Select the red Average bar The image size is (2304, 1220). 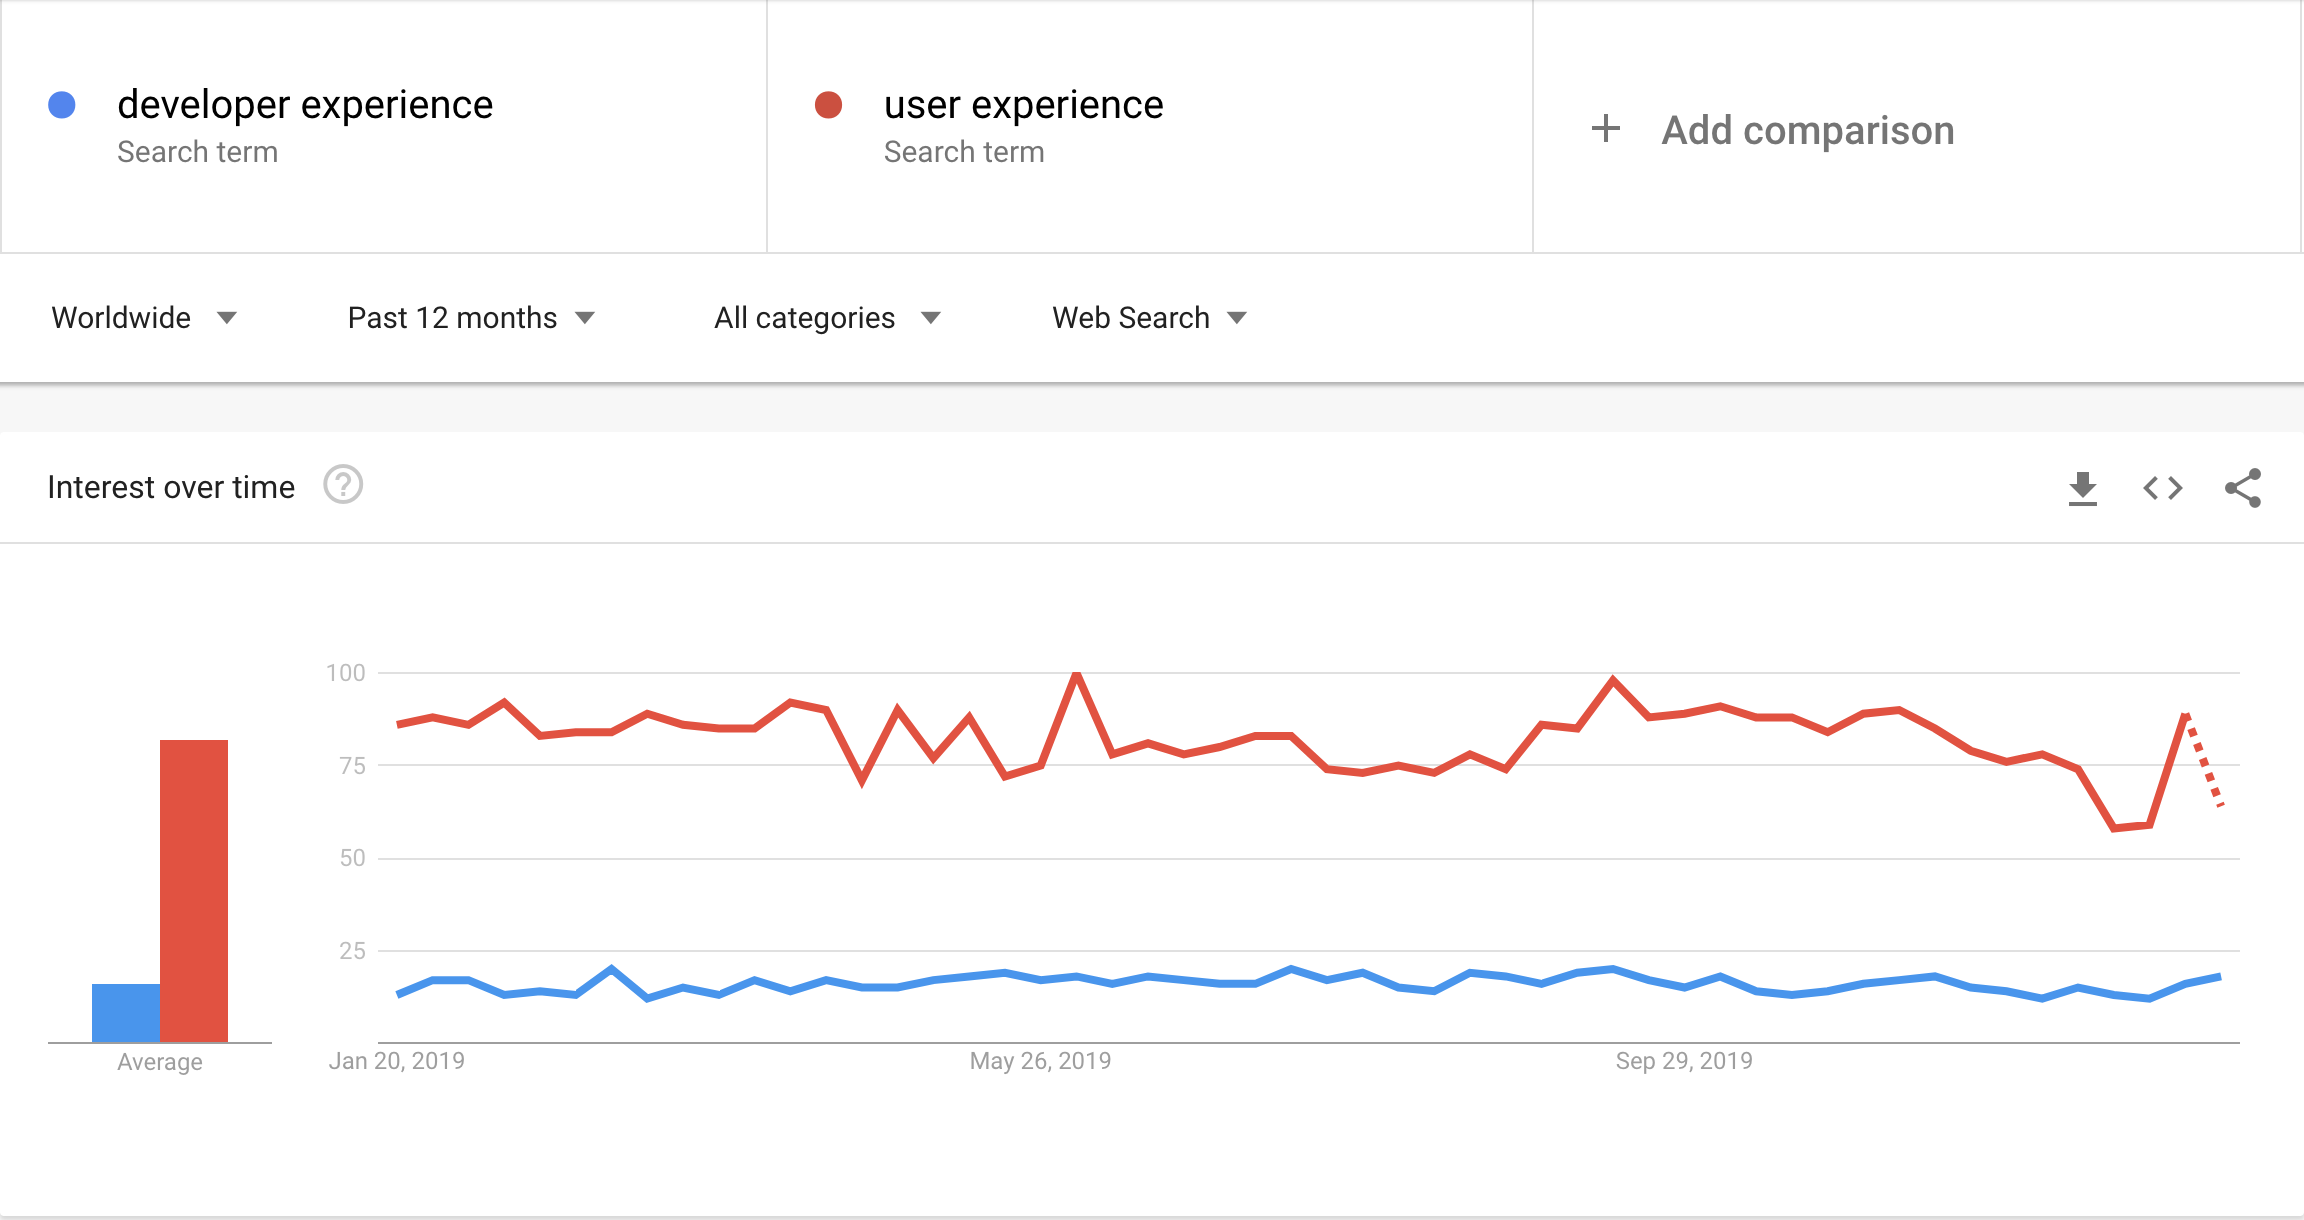point(194,891)
